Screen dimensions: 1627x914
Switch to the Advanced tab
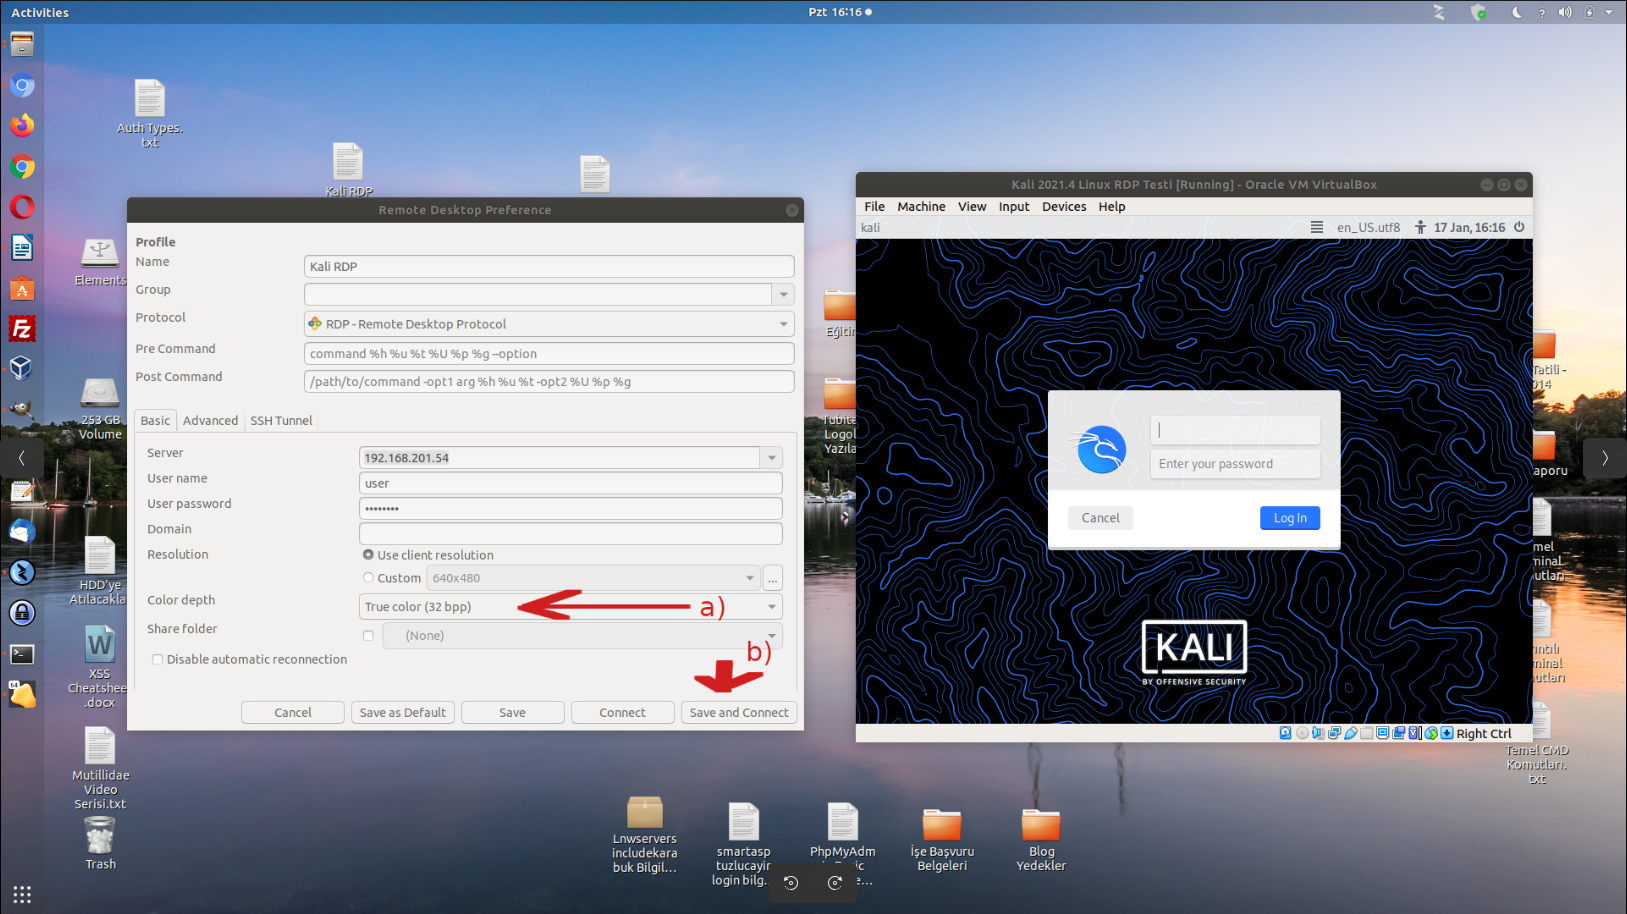pyautogui.click(x=210, y=421)
